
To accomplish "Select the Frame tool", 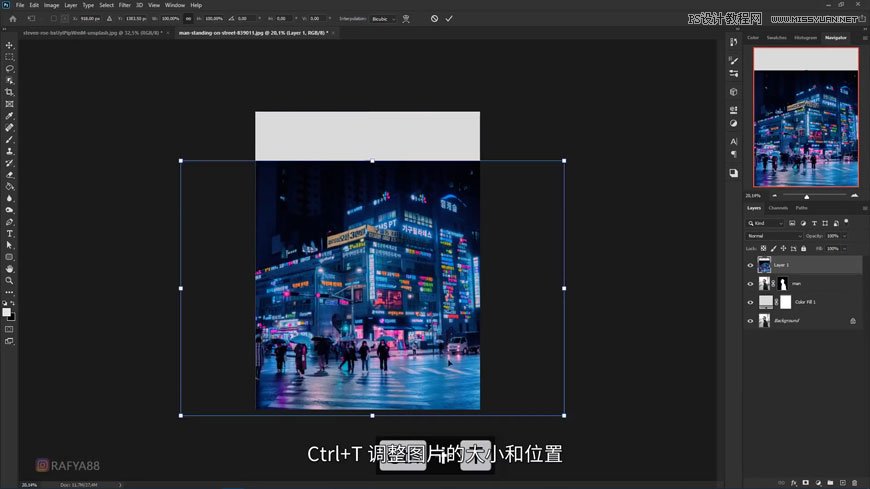I will [9, 104].
